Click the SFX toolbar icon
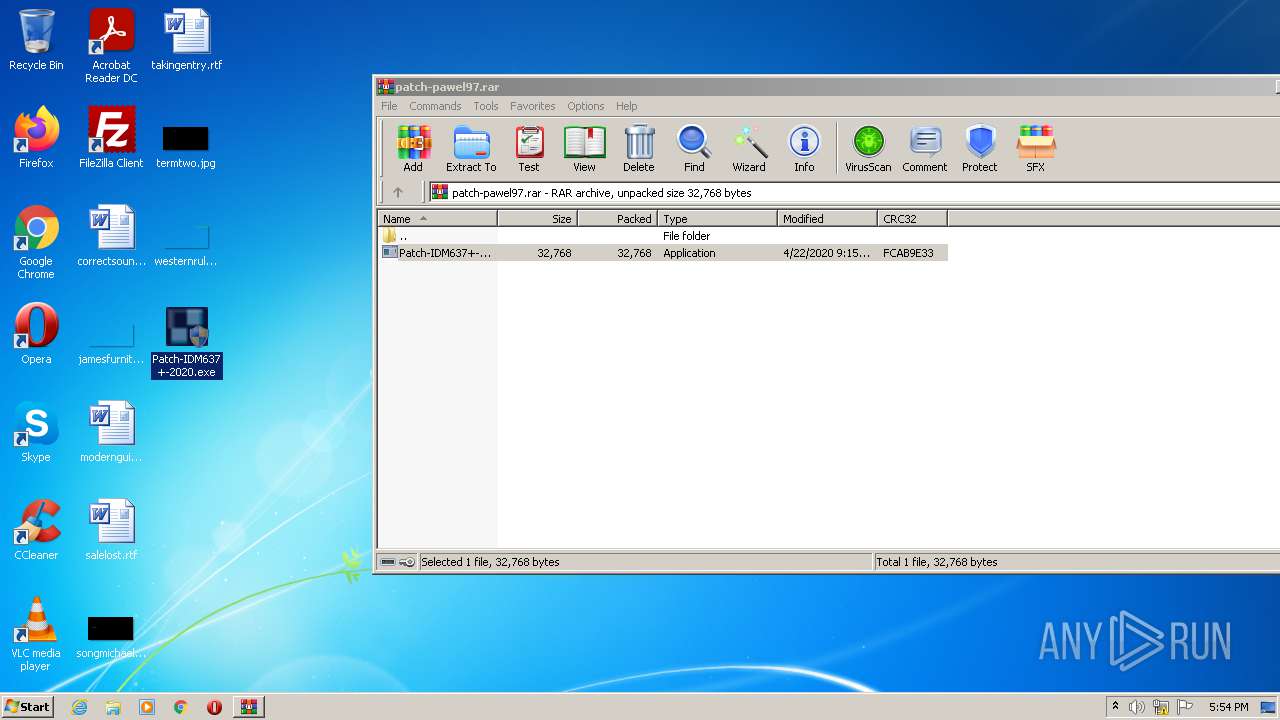This screenshot has width=1280, height=720. click(1036, 149)
